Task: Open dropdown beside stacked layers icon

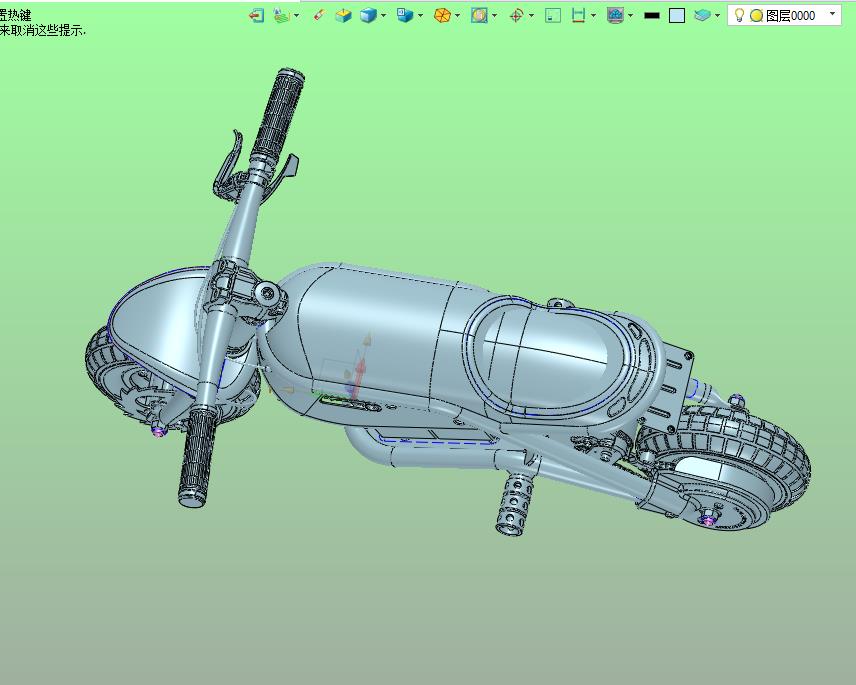Action: click(717, 16)
